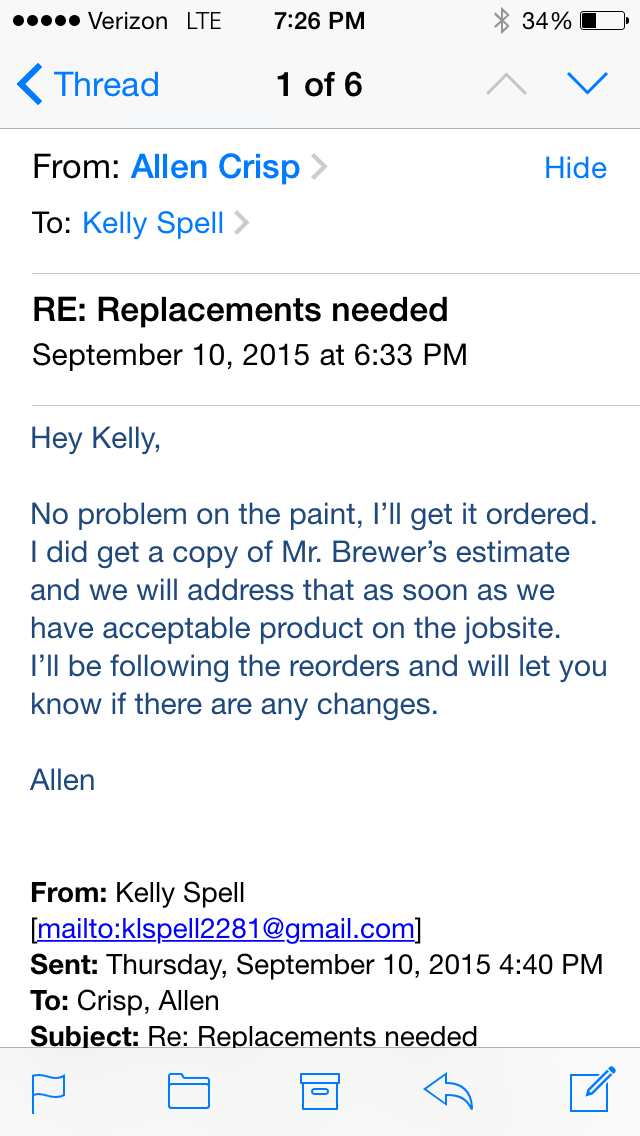Open sender Allen Crisp contact details

[216, 167]
